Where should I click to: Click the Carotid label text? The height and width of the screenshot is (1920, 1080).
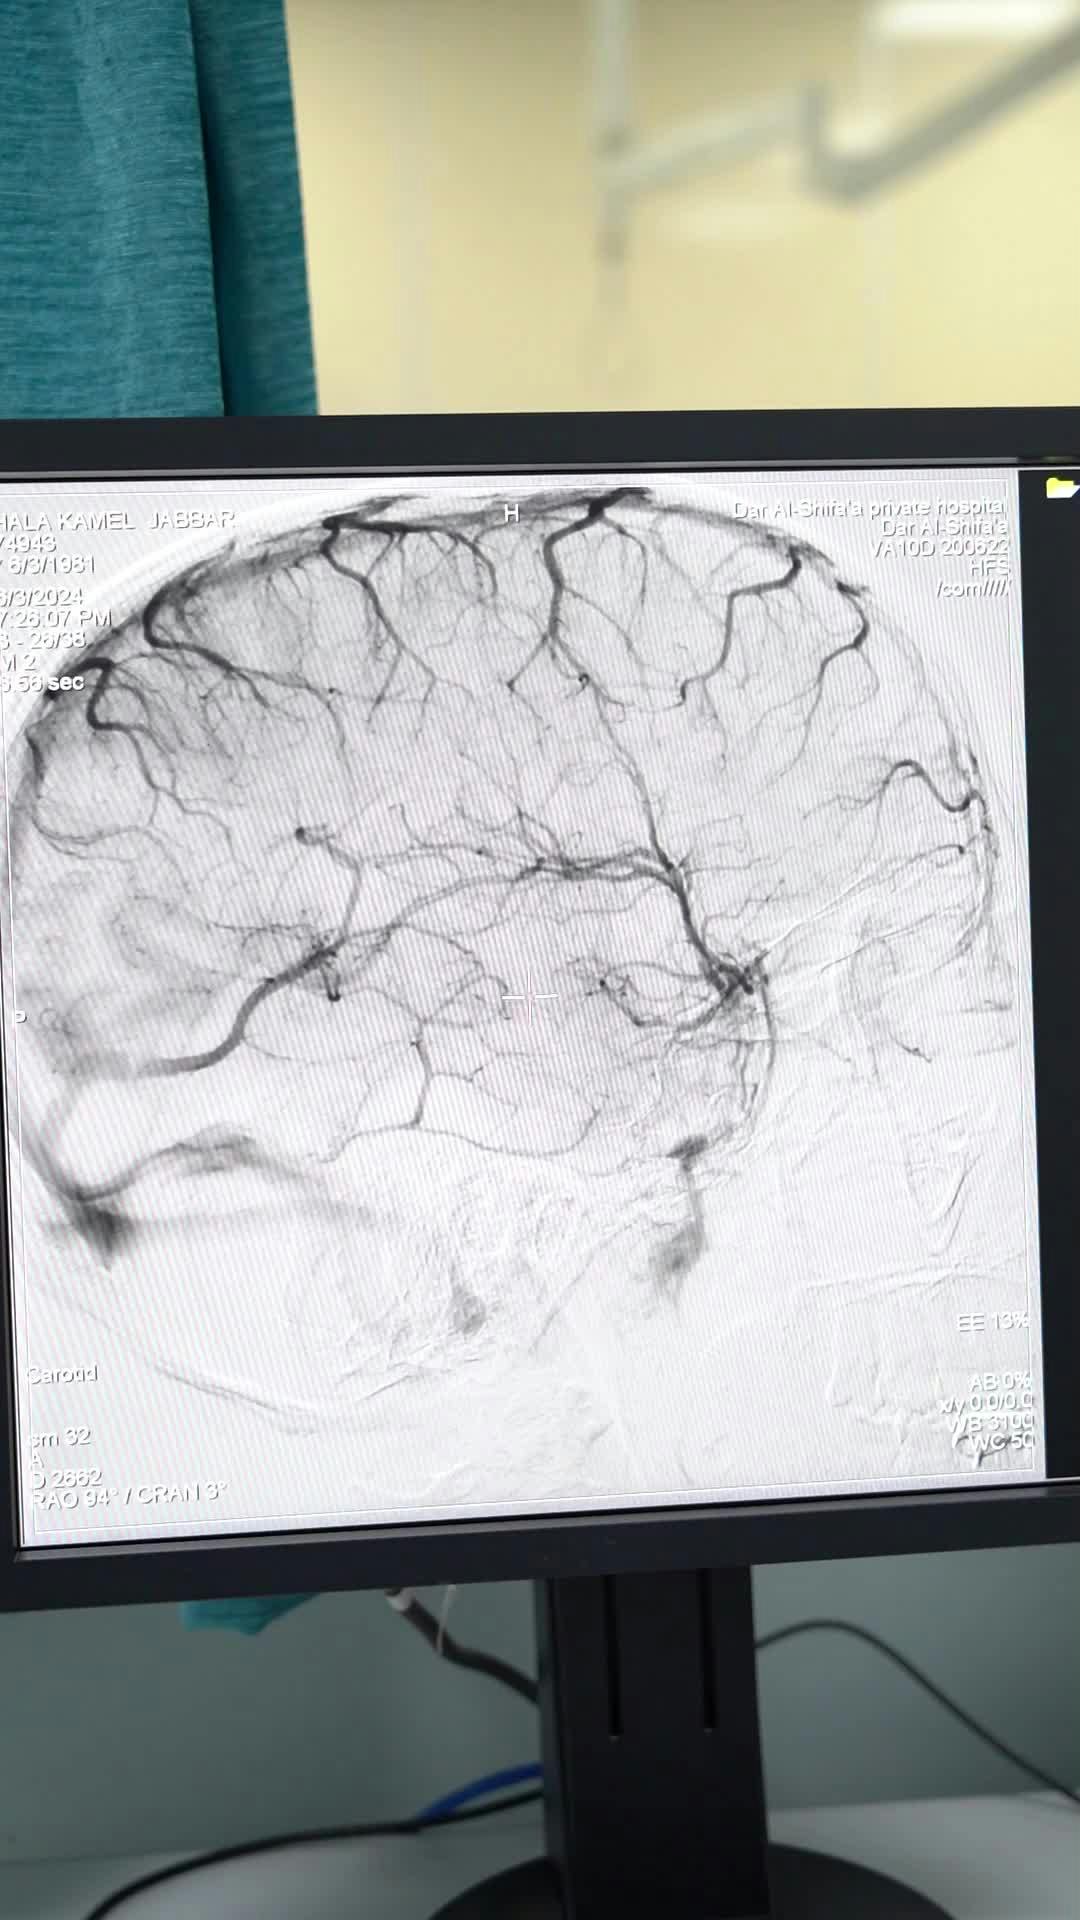click(x=62, y=1375)
